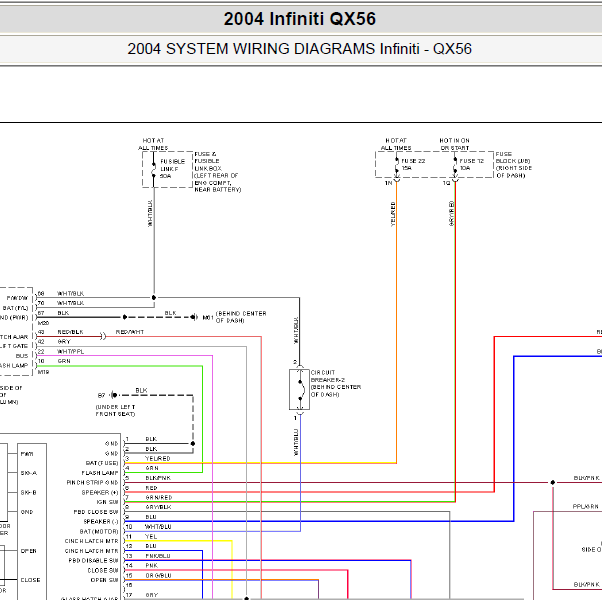Viewport: 602px width, 600px height.
Task: Click 'WHT/BLU' wire label at pin 10
Action: 158,527
